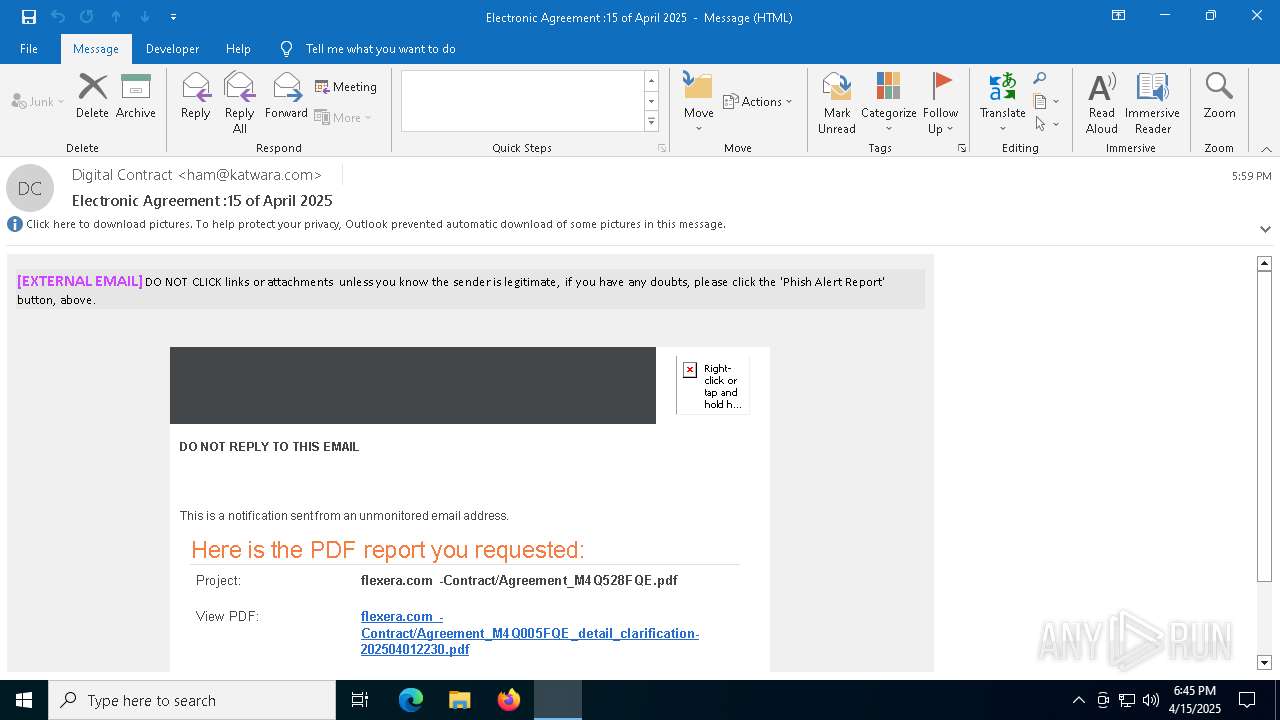Click the message body scrollbar thumb

coord(1264,426)
